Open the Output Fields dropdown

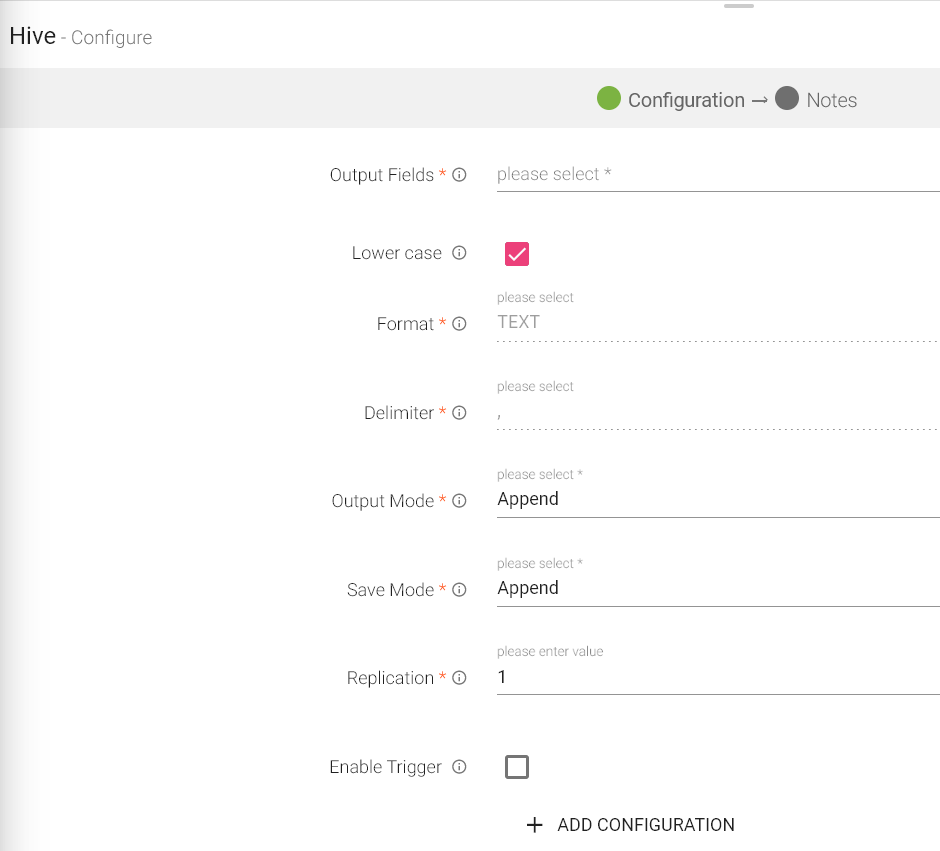tap(716, 175)
